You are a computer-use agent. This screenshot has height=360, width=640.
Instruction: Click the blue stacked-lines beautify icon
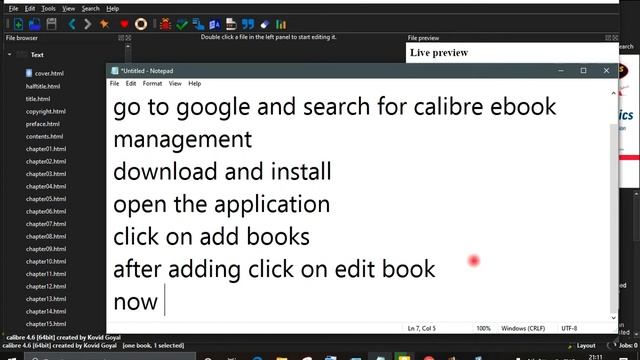point(198,24)
